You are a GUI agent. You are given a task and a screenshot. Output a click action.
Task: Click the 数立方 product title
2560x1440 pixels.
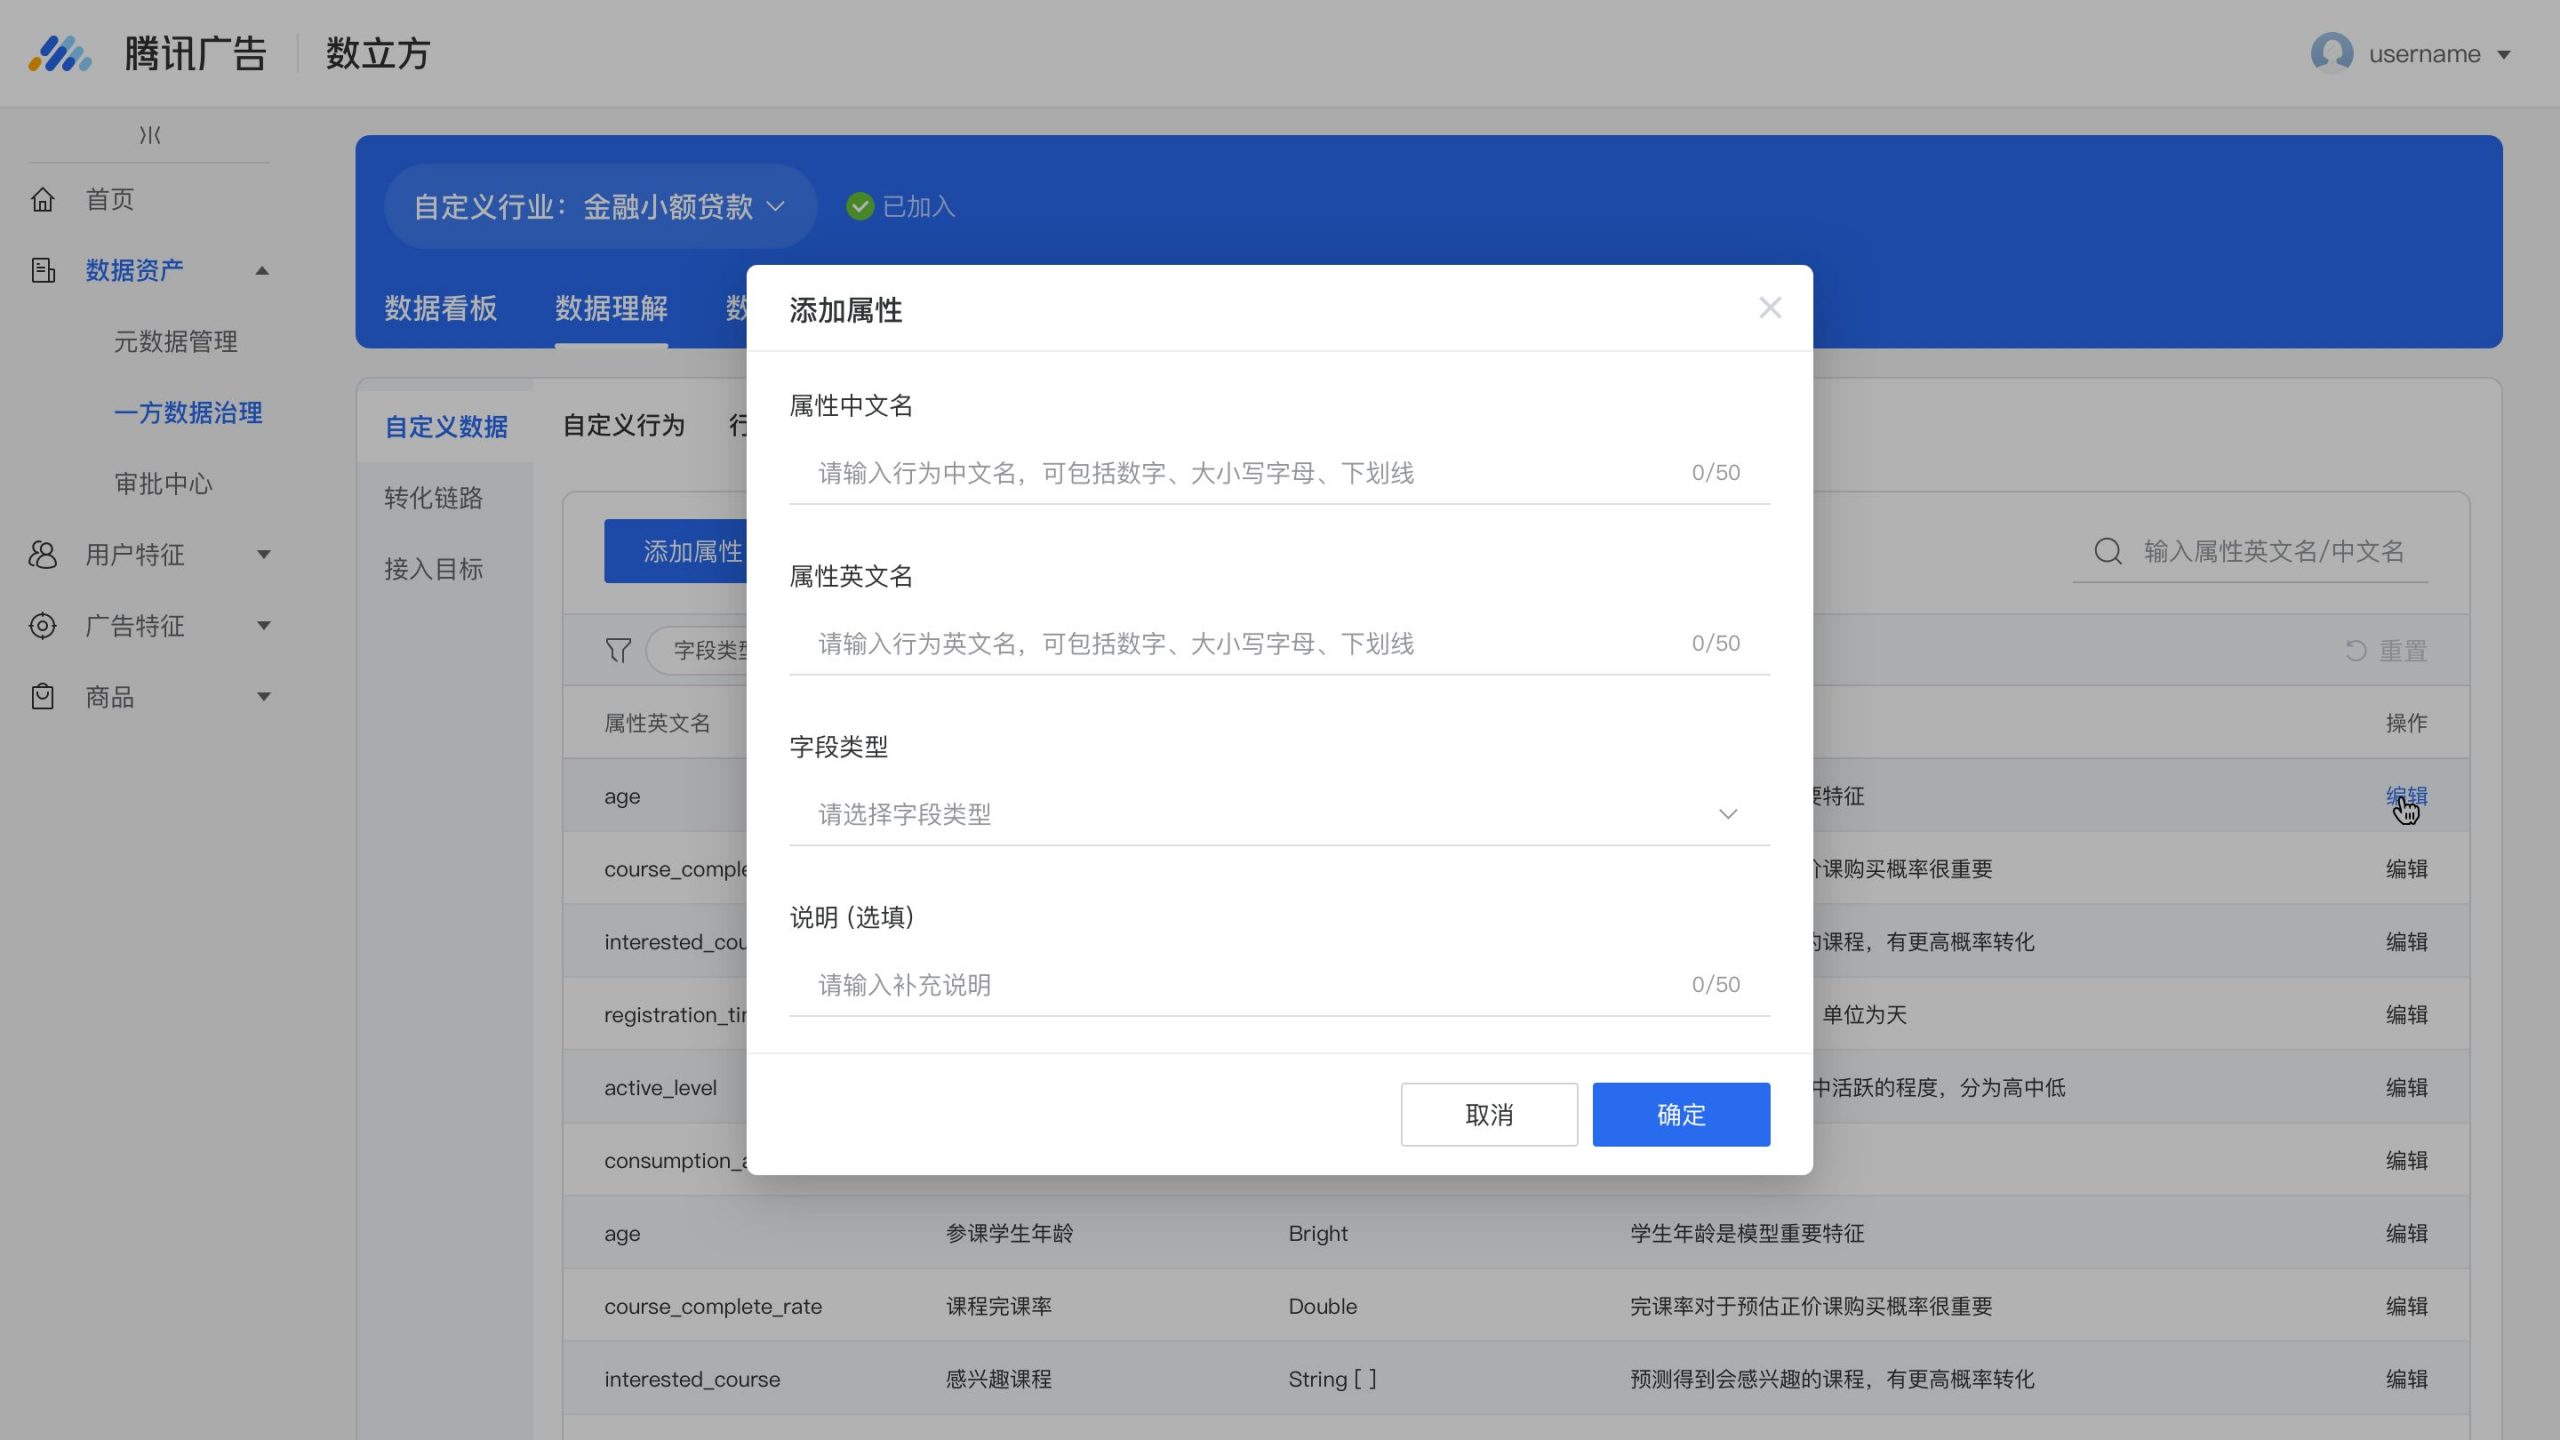click(x=378, y=53)
